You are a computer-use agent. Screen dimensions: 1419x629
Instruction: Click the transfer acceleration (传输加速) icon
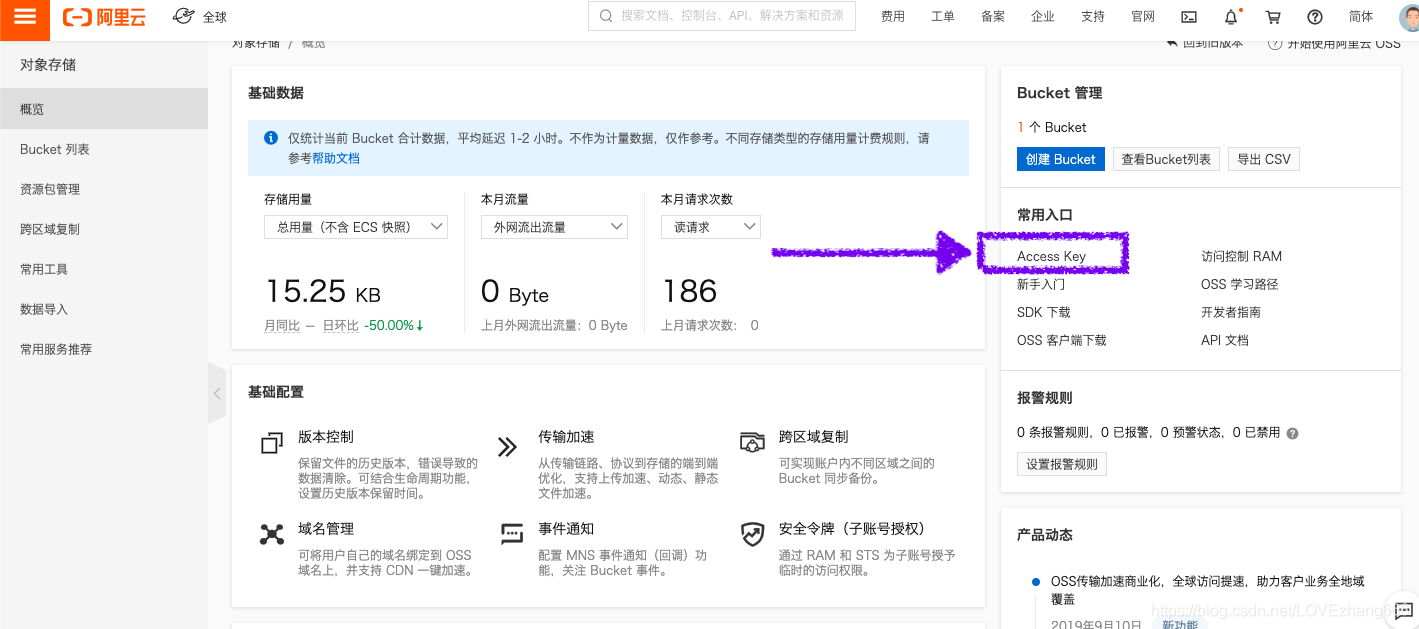[507, 446]
